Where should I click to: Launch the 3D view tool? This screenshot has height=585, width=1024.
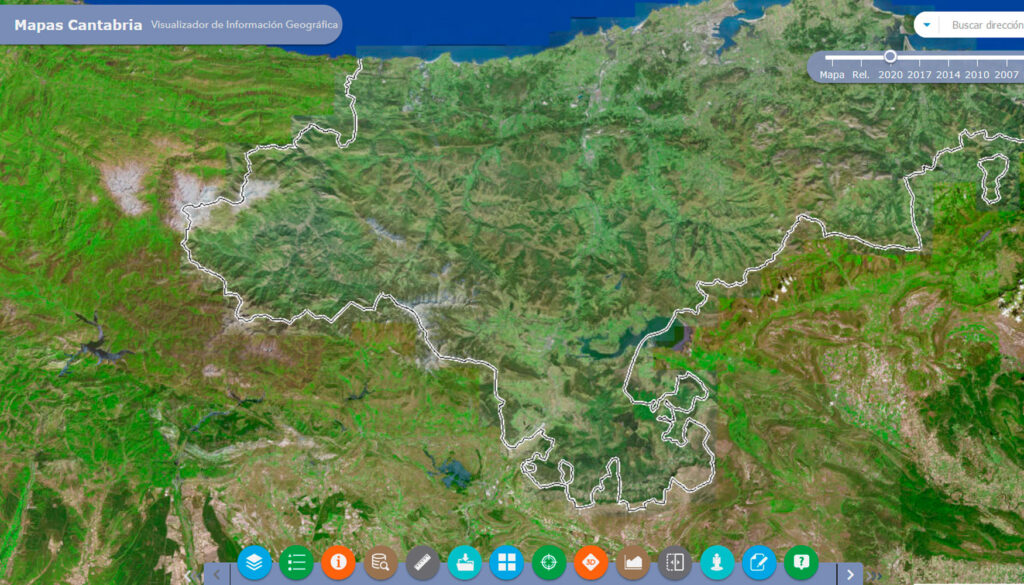[x=590, y=562]
